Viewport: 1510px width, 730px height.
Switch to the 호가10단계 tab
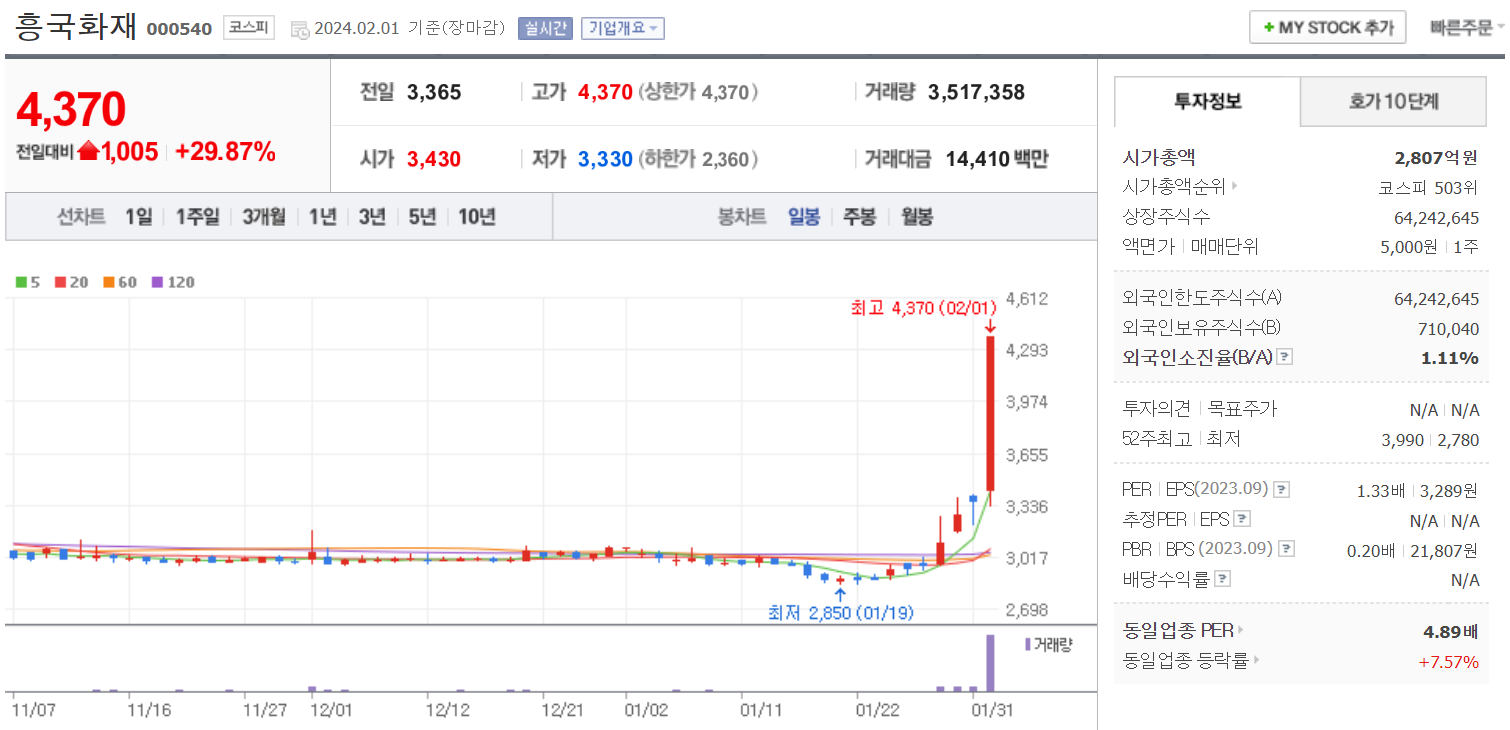point(1394,101)
